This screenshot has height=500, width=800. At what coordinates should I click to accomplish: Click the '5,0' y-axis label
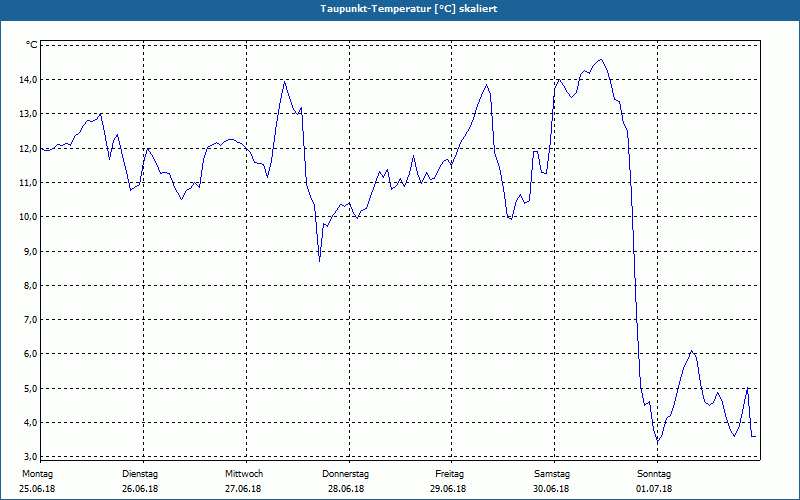pyautogui.click(x=31, y=389)
